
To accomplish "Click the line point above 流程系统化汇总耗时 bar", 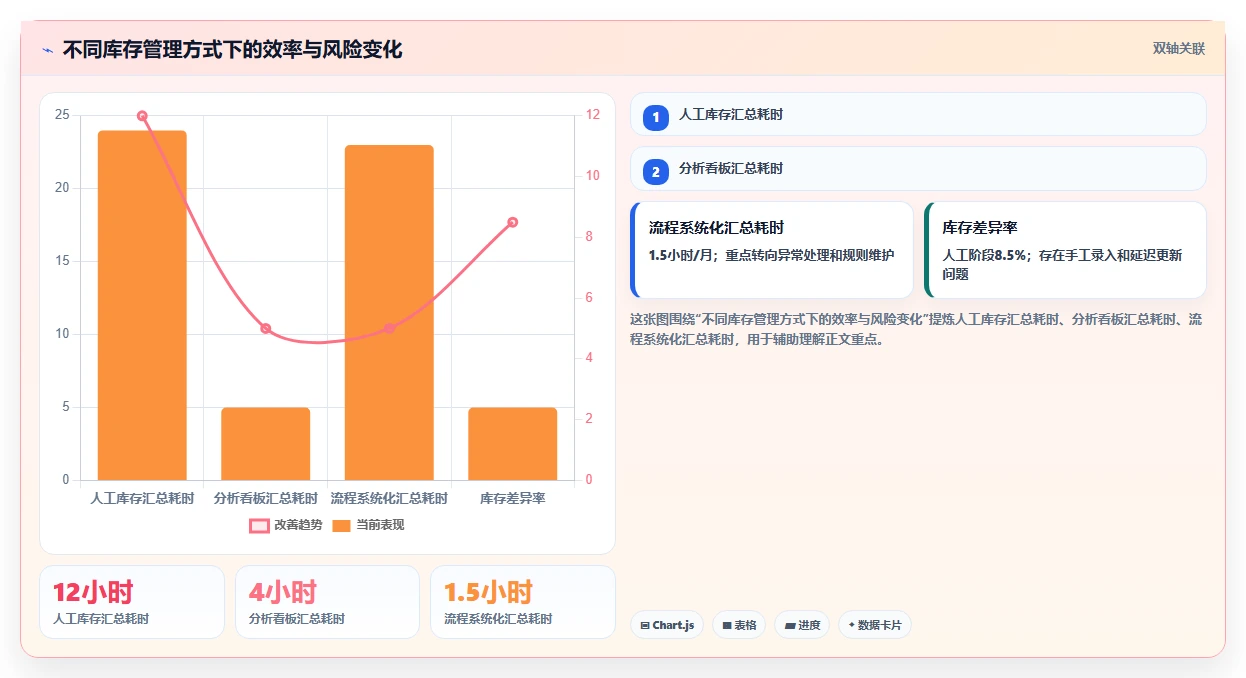I will coord(389,328).
